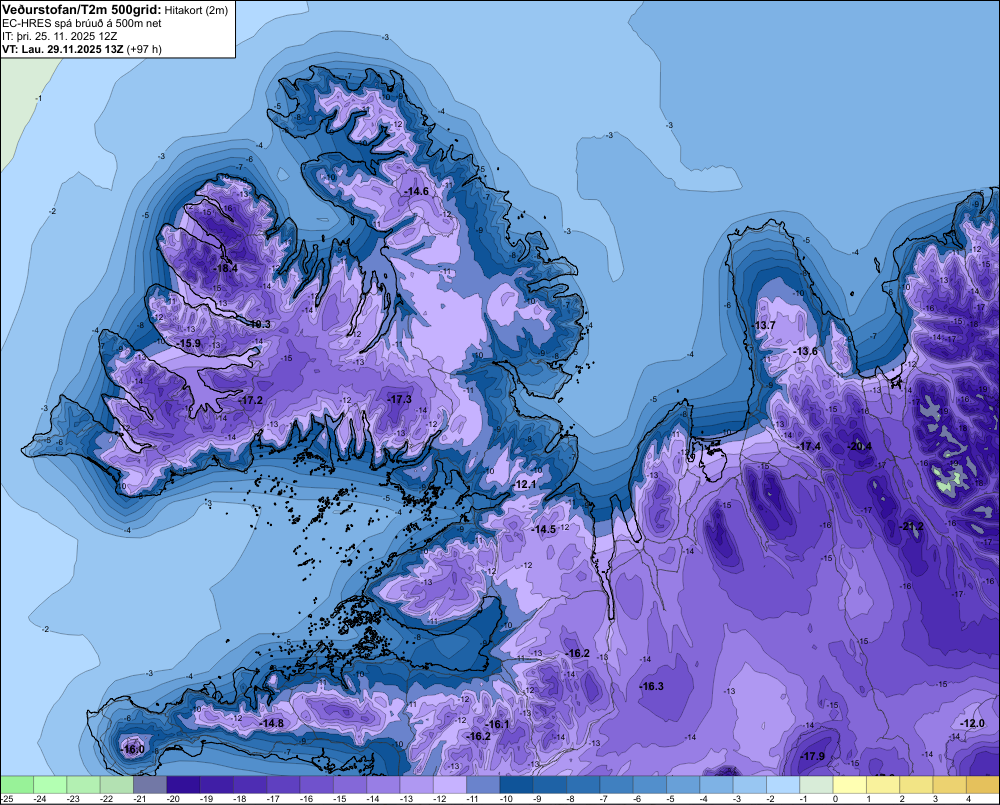Click the -14.6 temperature value on map
Image resolution: width=1000 pixels, height=805 pixels.
416,191
